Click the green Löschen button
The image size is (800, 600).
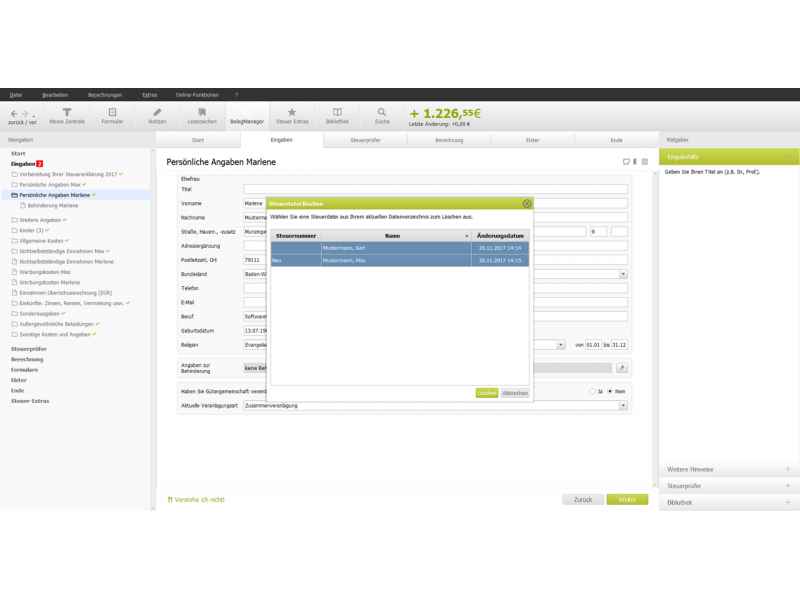[x=486, y=393]
